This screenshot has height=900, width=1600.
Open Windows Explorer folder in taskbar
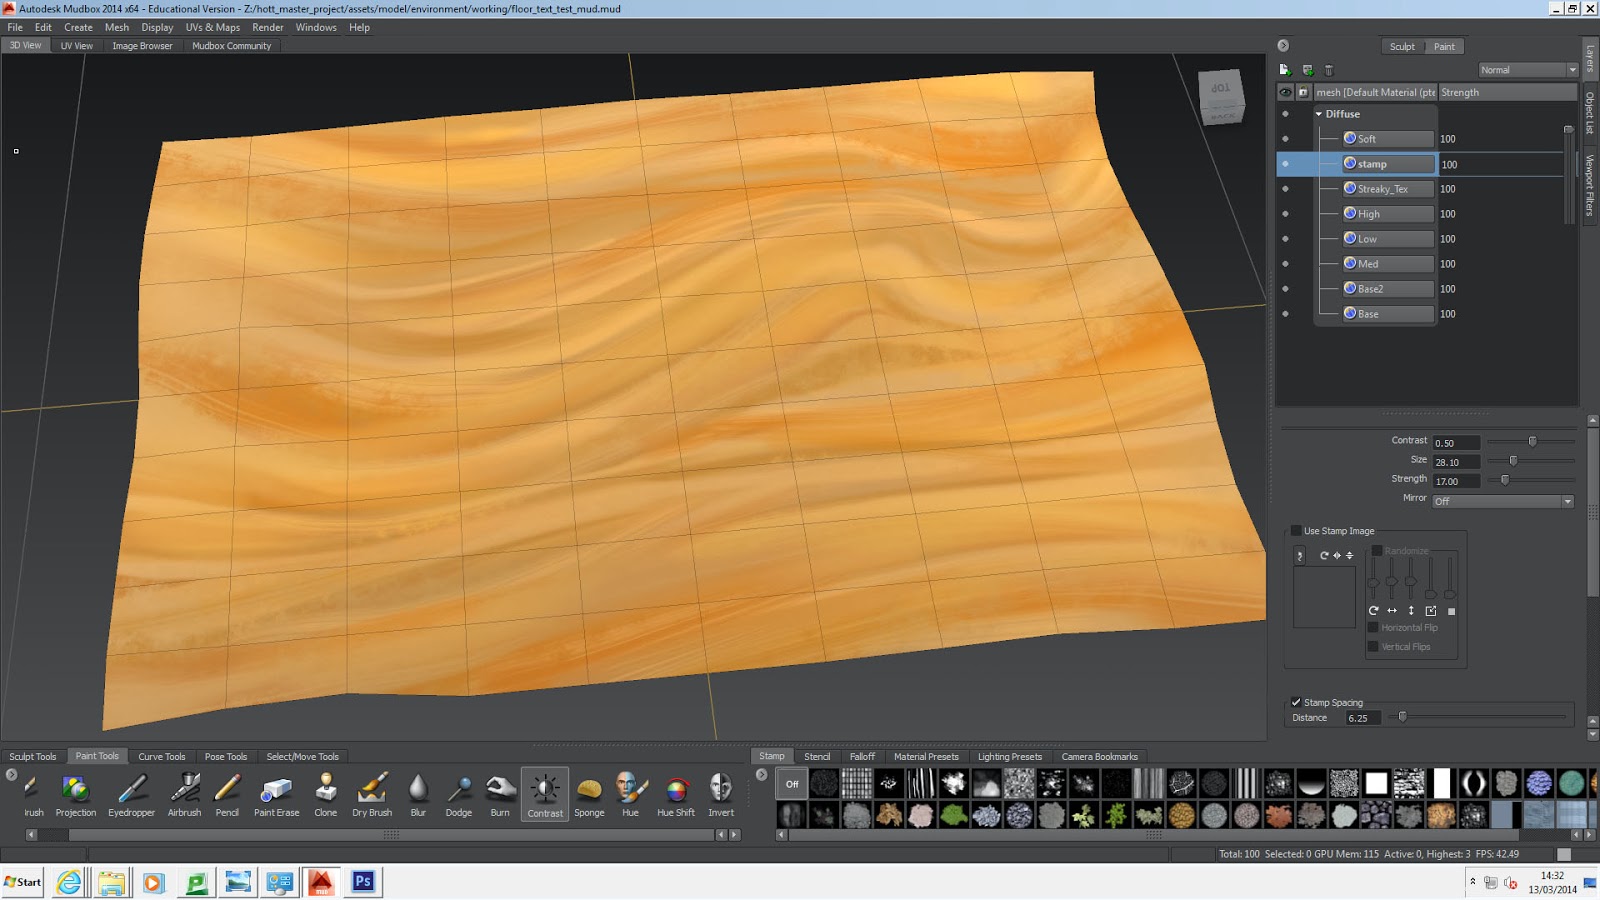click(x=111, y=882)
